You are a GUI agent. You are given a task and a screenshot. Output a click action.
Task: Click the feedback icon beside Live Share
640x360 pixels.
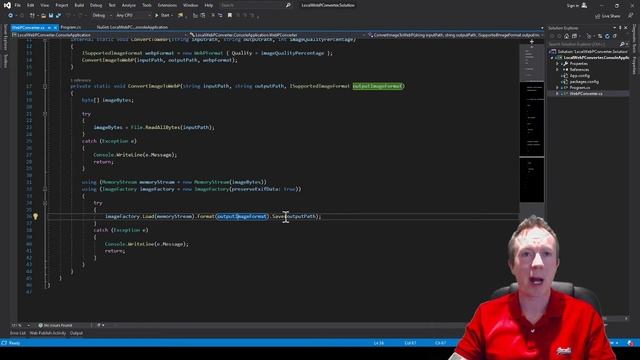[x=631, y=16]
